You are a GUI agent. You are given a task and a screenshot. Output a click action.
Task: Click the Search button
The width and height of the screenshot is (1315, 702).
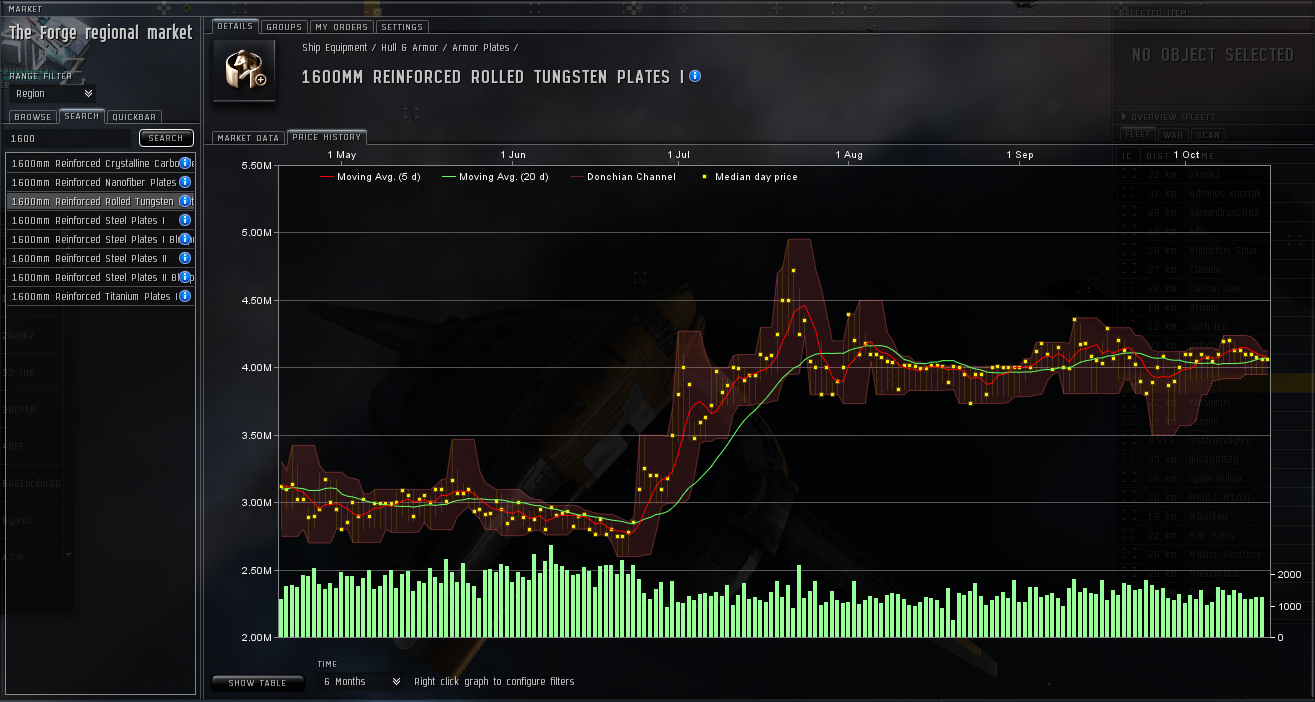point(166,138)
